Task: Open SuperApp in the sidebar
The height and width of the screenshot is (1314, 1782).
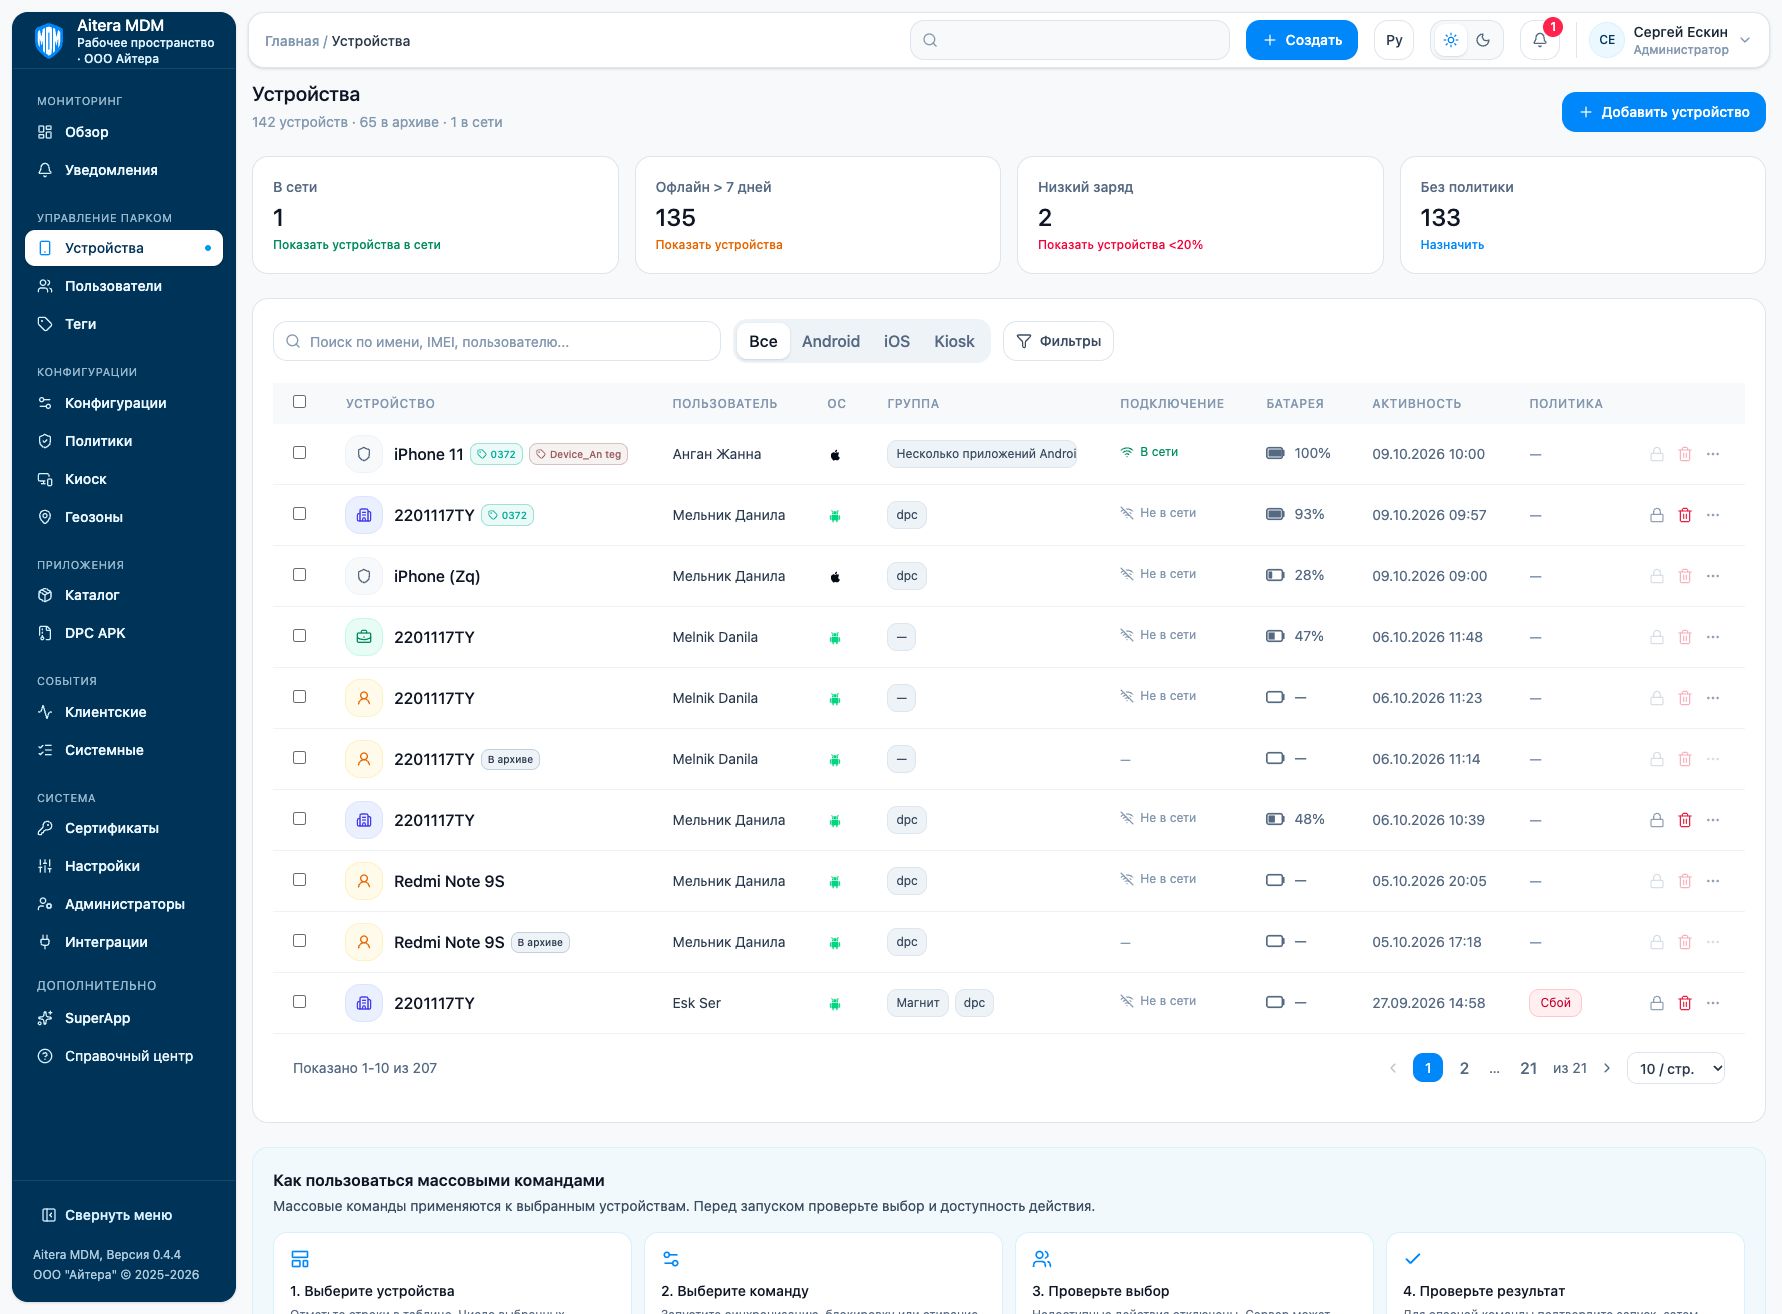Action: click(x=124, y=1018)
